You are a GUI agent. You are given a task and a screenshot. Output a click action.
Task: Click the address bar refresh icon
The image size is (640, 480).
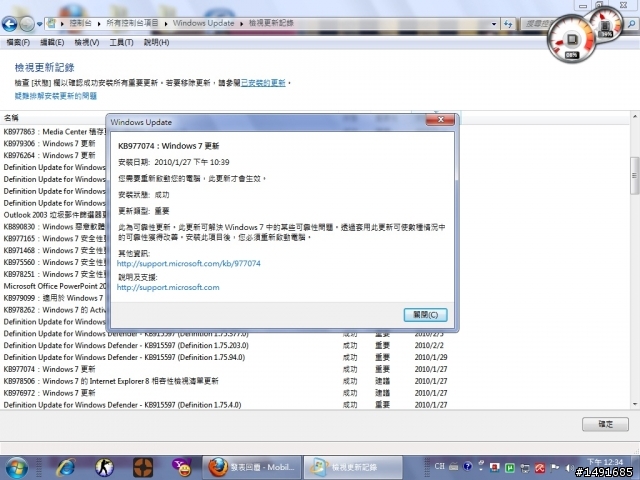pyautogui.click(x=508, y=24)
